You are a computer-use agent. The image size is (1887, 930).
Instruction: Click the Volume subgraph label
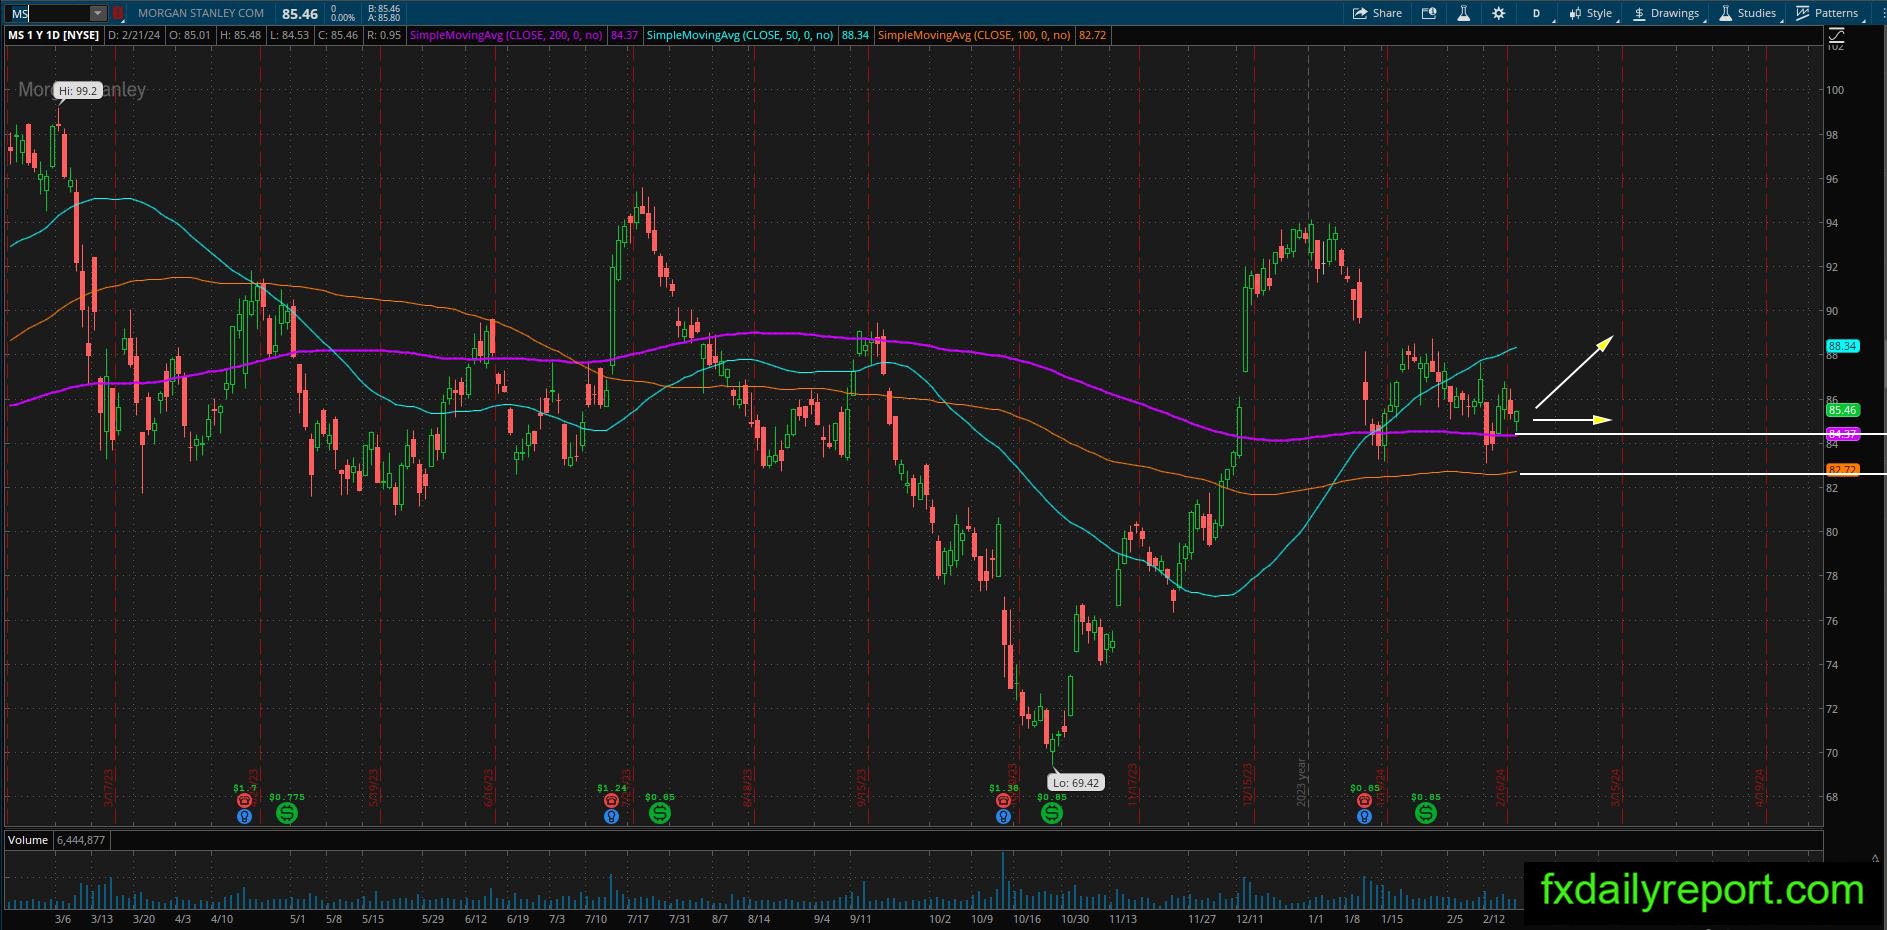tap(28, 840)
